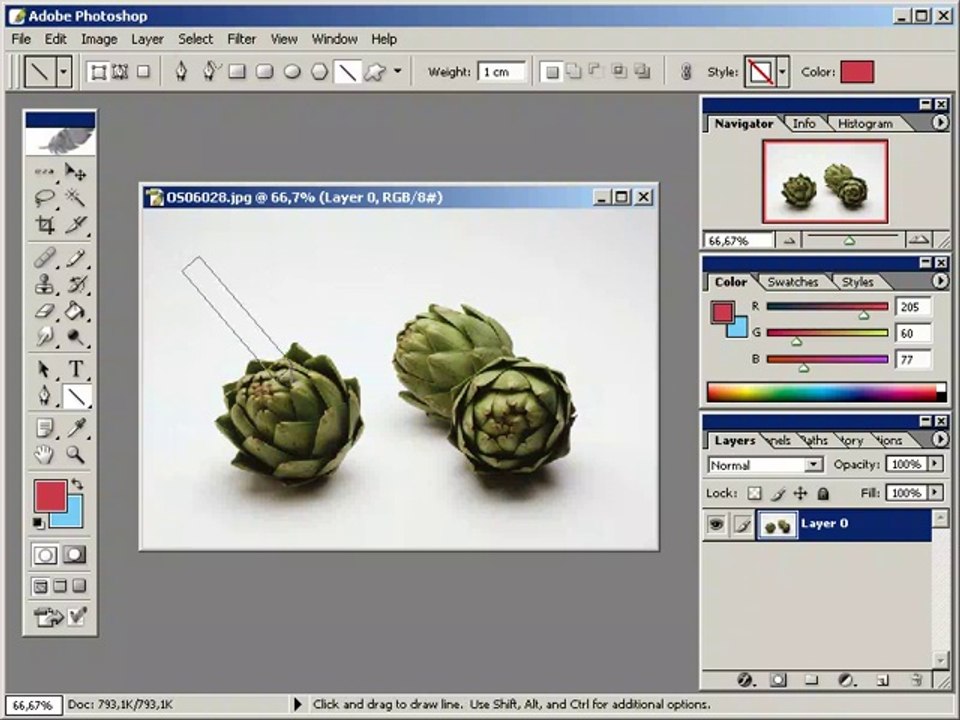Image resolution: width=960 pixels, height=720 pixels.
Task: Select the History Brush tool
Action: point(75,284)
